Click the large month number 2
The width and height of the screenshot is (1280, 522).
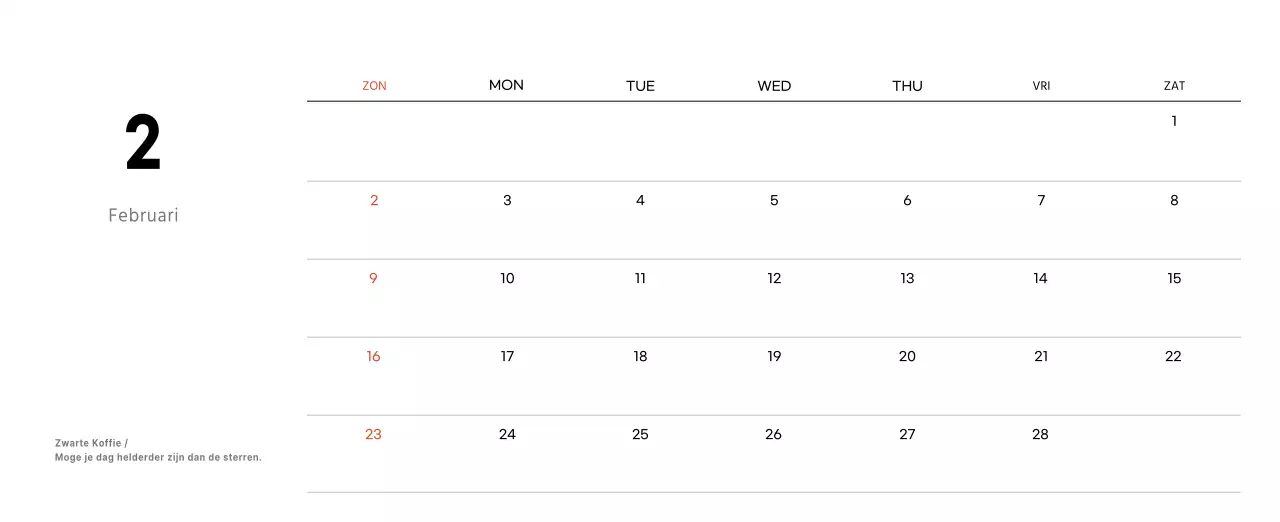point(143,144)
